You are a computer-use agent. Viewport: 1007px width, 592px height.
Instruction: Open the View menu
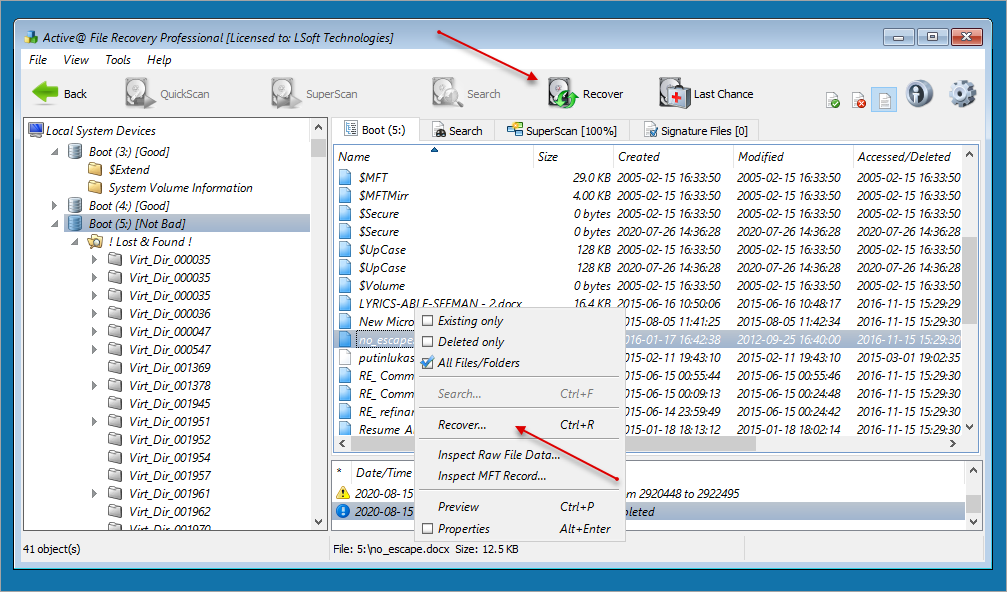pyautogui.click(x=76, y=60)
